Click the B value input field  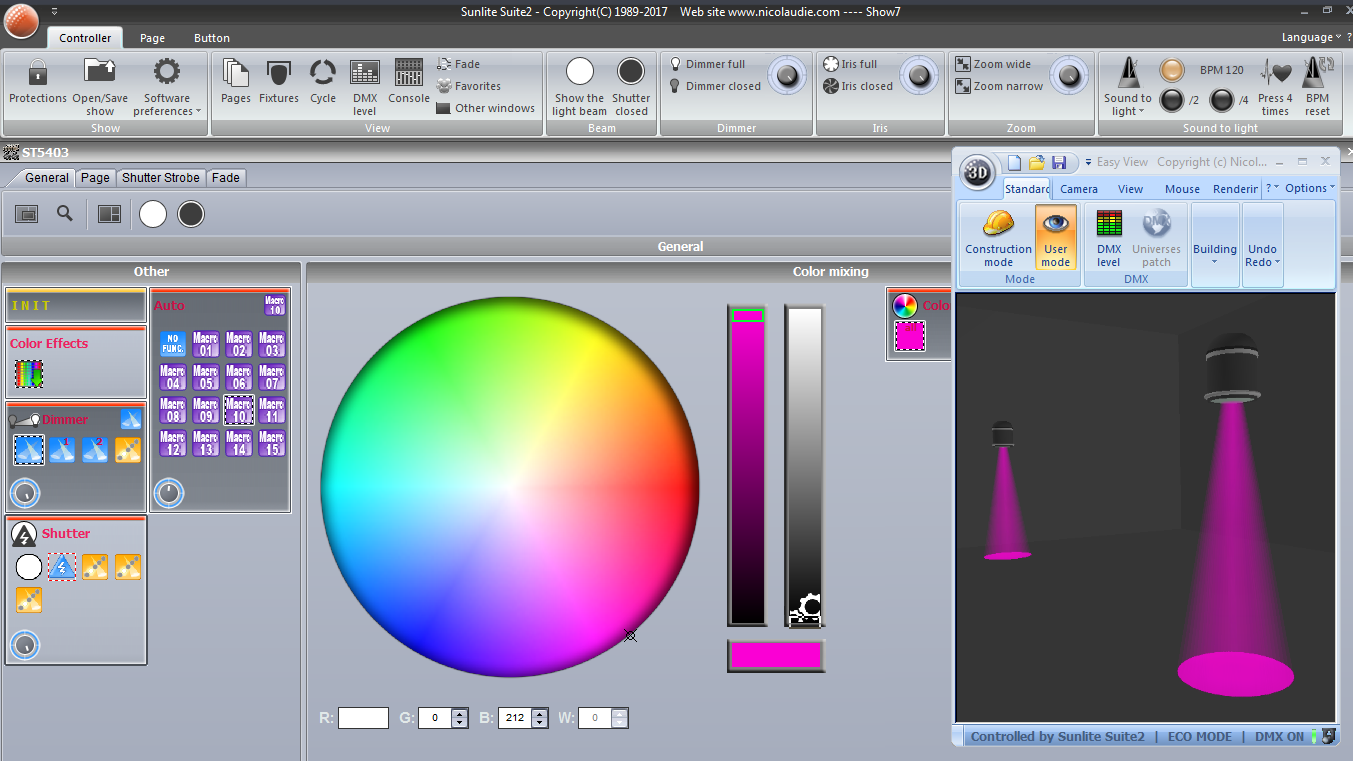pyautogui.click(x=515, y=717)
